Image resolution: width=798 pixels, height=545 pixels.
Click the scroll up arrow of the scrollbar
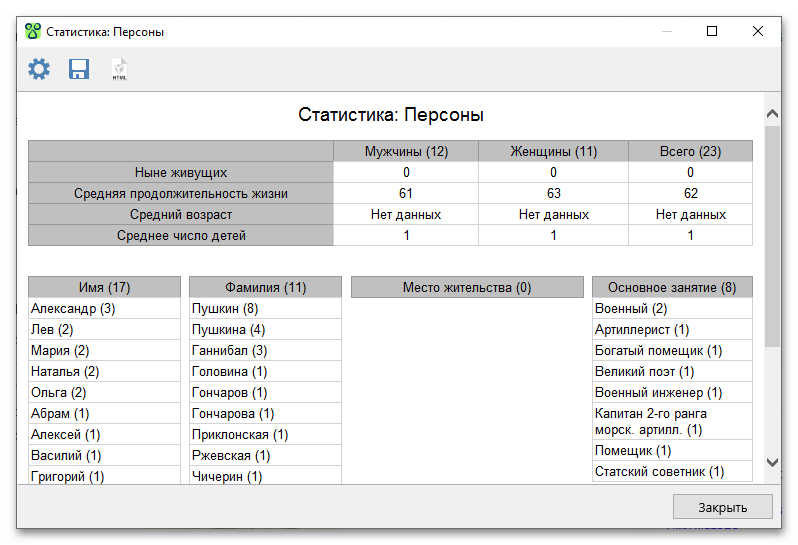coord(773,114)
